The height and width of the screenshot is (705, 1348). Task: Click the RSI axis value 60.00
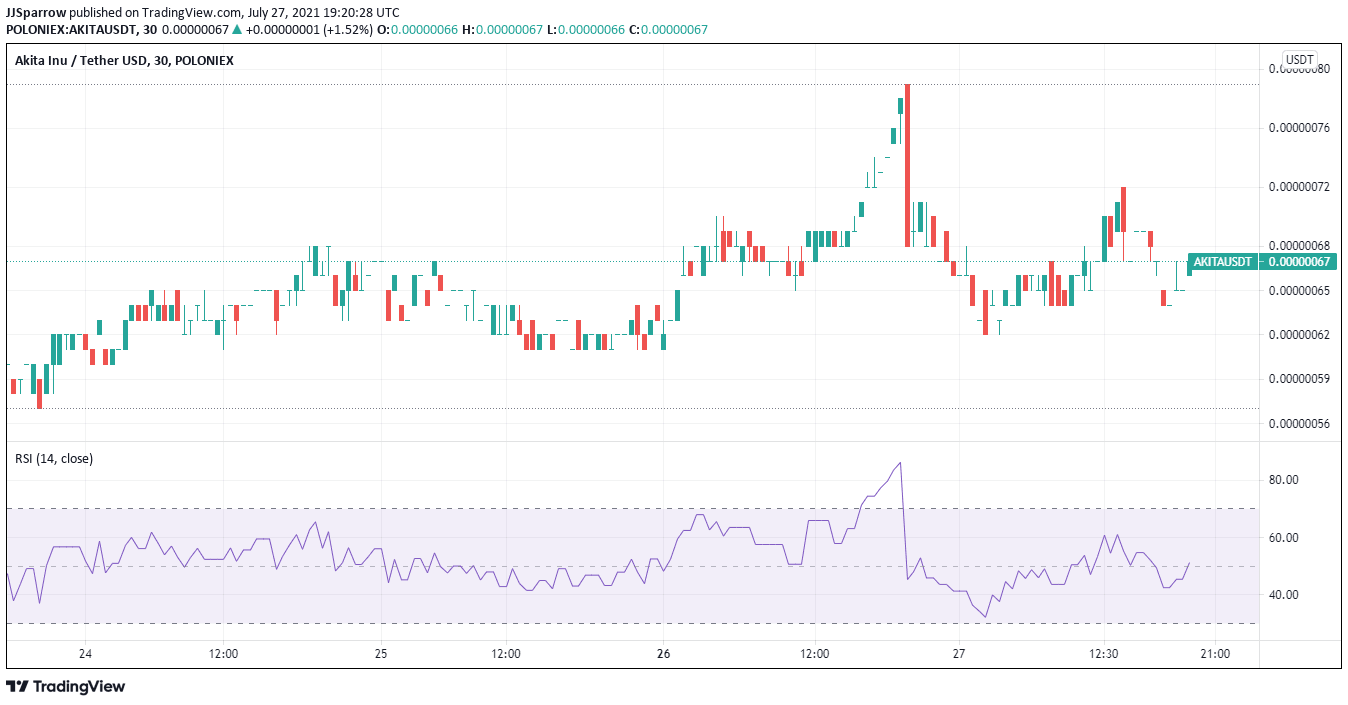[x=1283, y=538]
